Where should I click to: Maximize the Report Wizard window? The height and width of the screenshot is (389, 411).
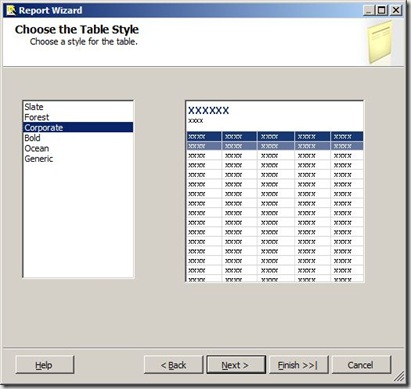(381, 10)
